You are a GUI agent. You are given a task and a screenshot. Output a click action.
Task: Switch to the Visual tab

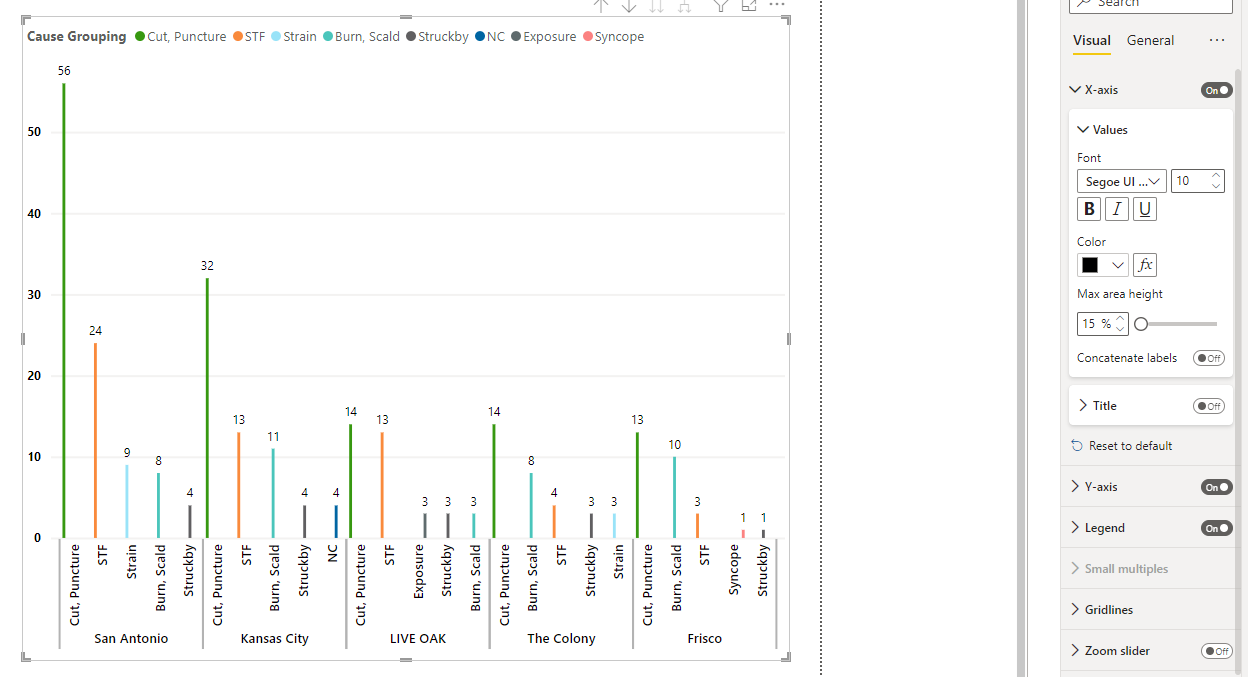click(x=1092, y=40)
